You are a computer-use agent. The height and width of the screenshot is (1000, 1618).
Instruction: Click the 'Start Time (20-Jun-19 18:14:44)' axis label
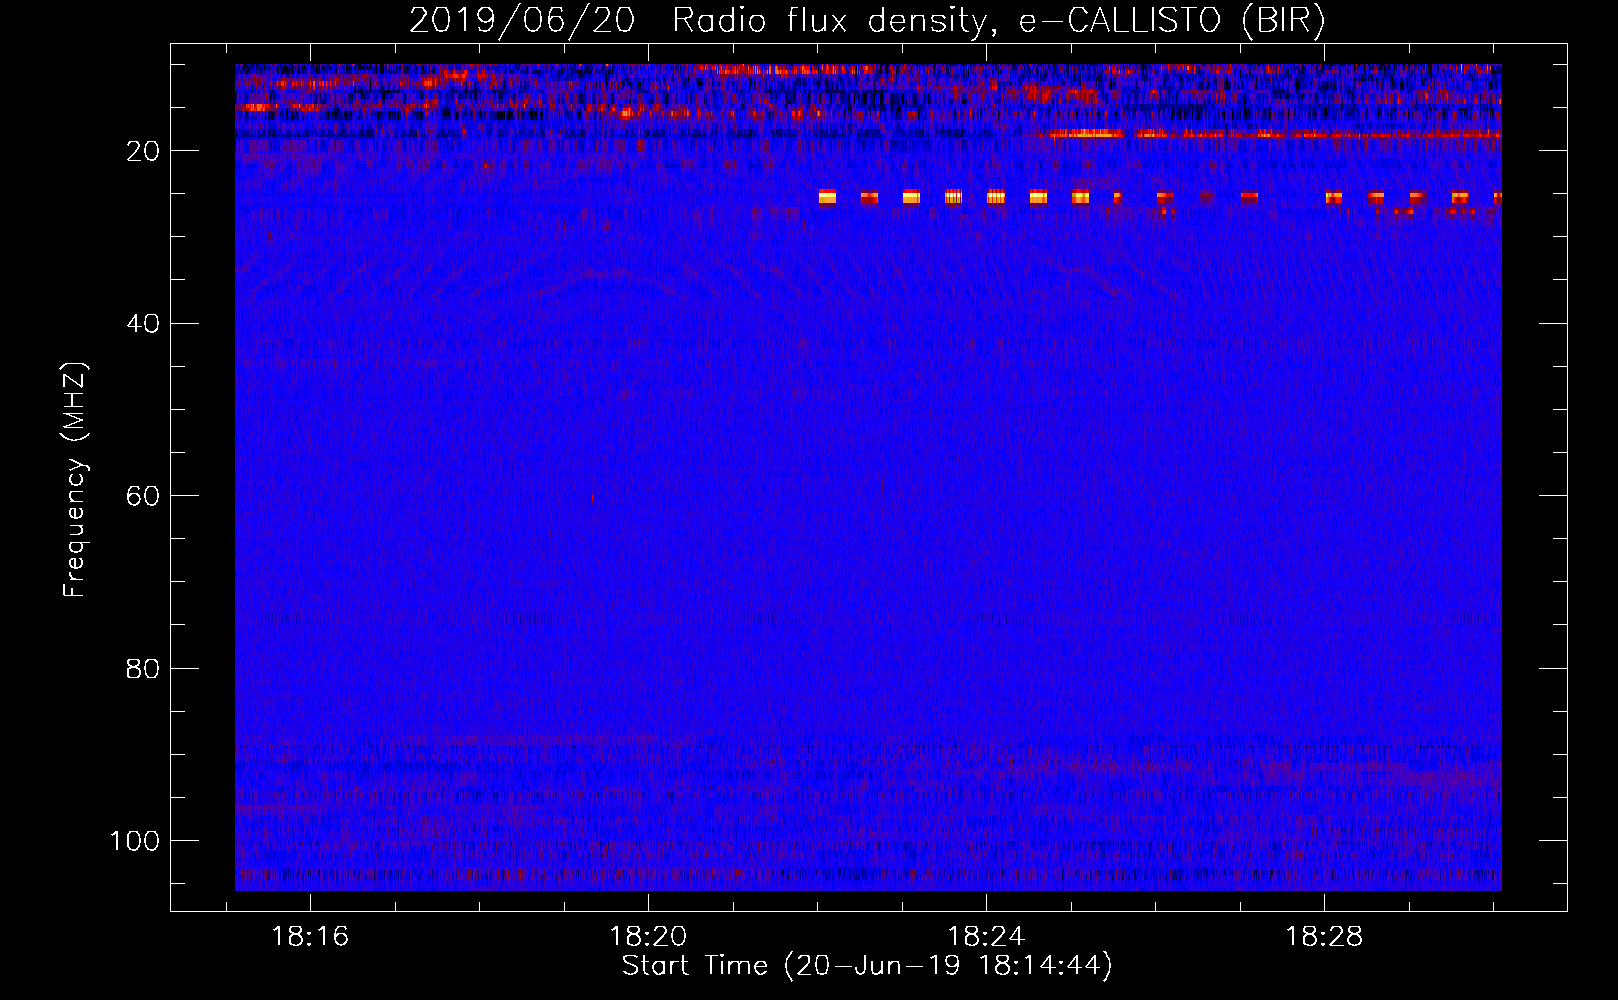(867, 966)
